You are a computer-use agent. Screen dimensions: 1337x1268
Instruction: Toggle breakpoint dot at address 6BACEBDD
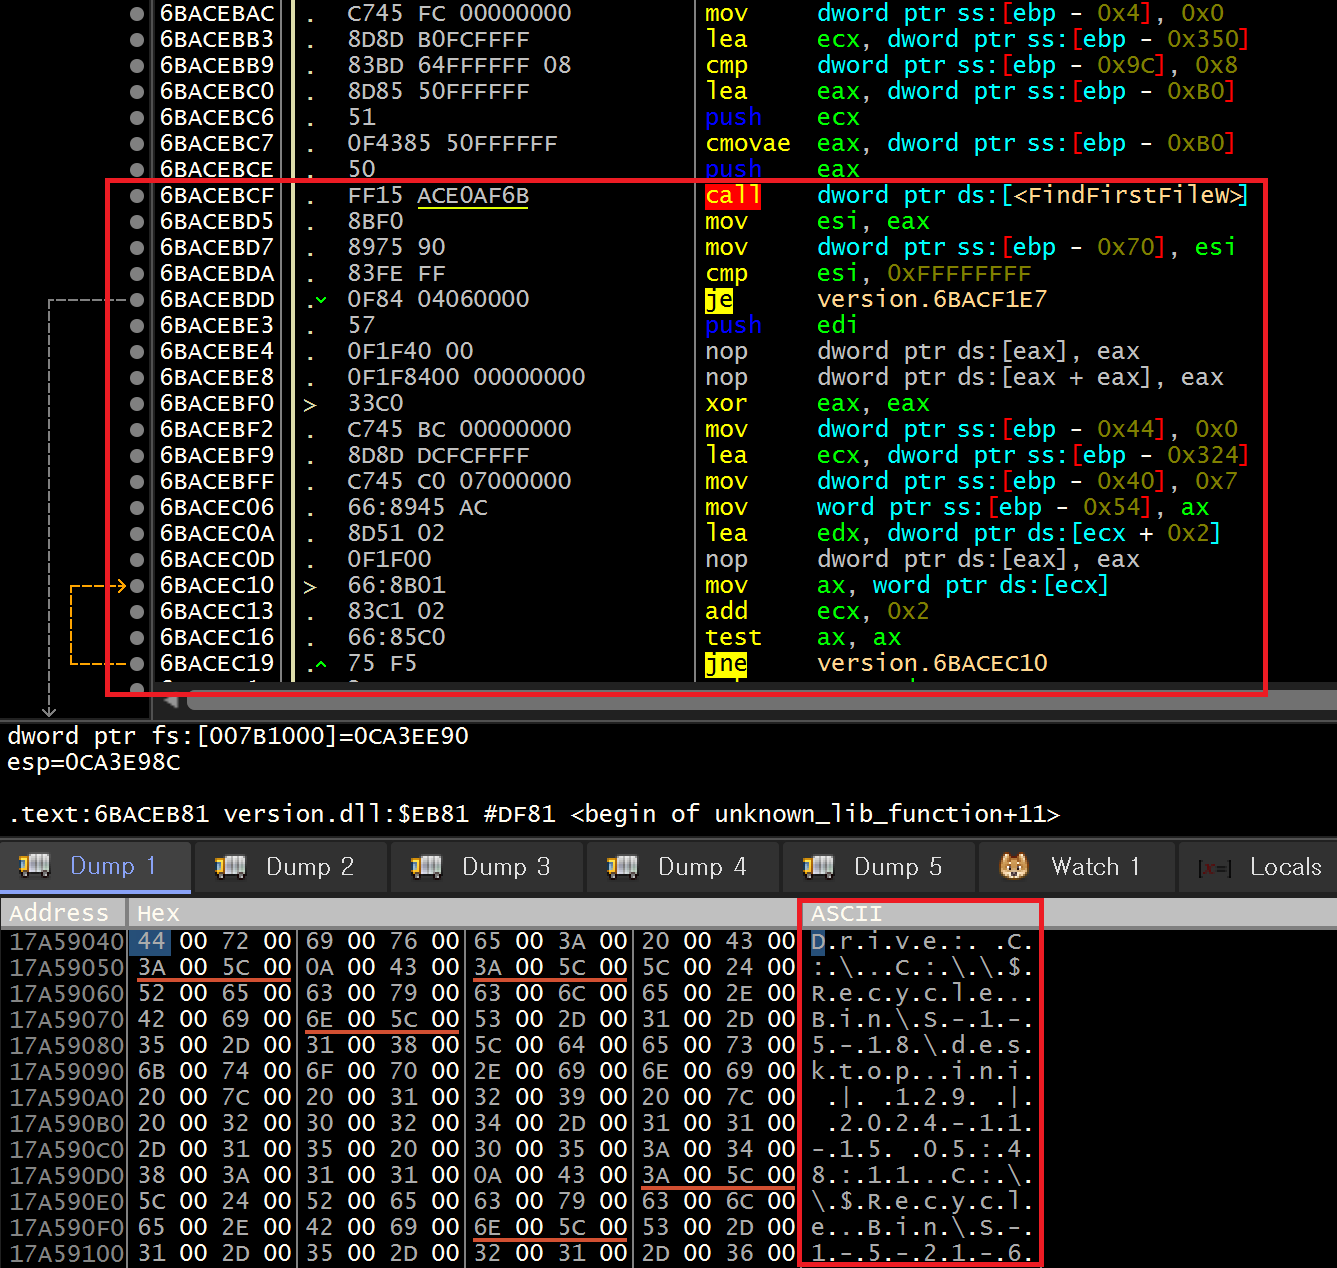tap(137, 300)
